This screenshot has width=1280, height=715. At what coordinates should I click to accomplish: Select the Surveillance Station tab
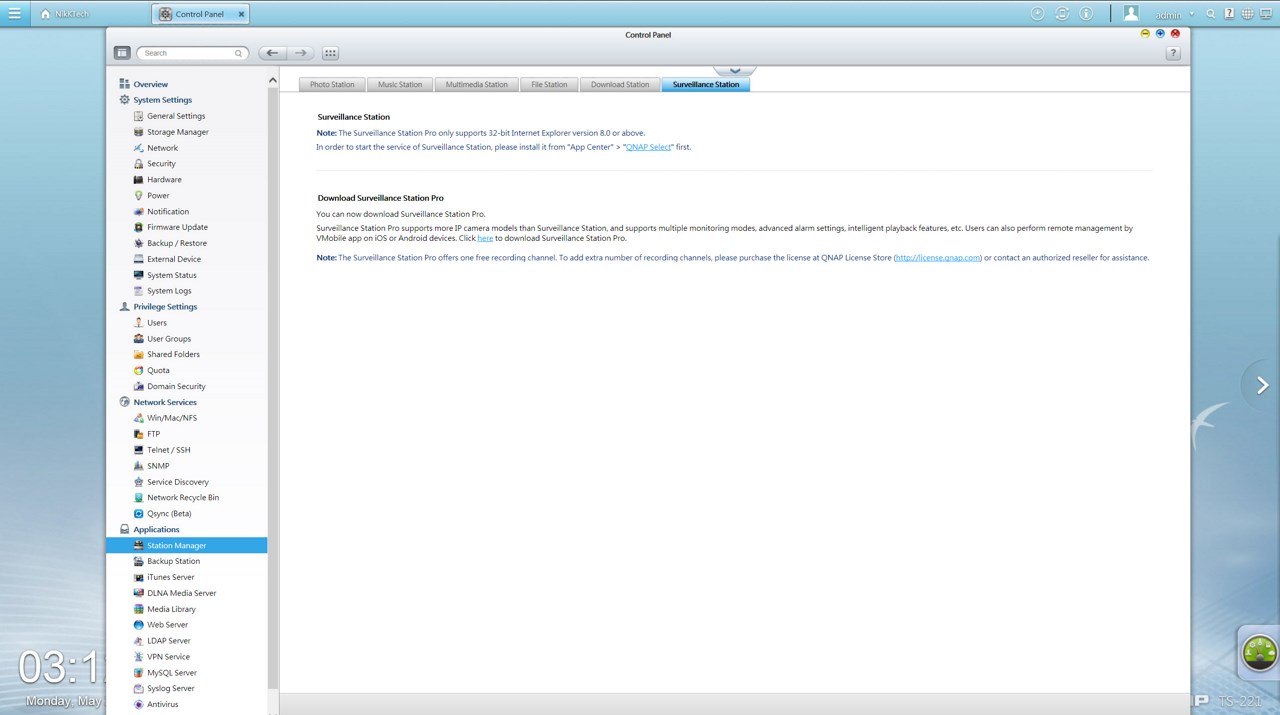(706, 84)
